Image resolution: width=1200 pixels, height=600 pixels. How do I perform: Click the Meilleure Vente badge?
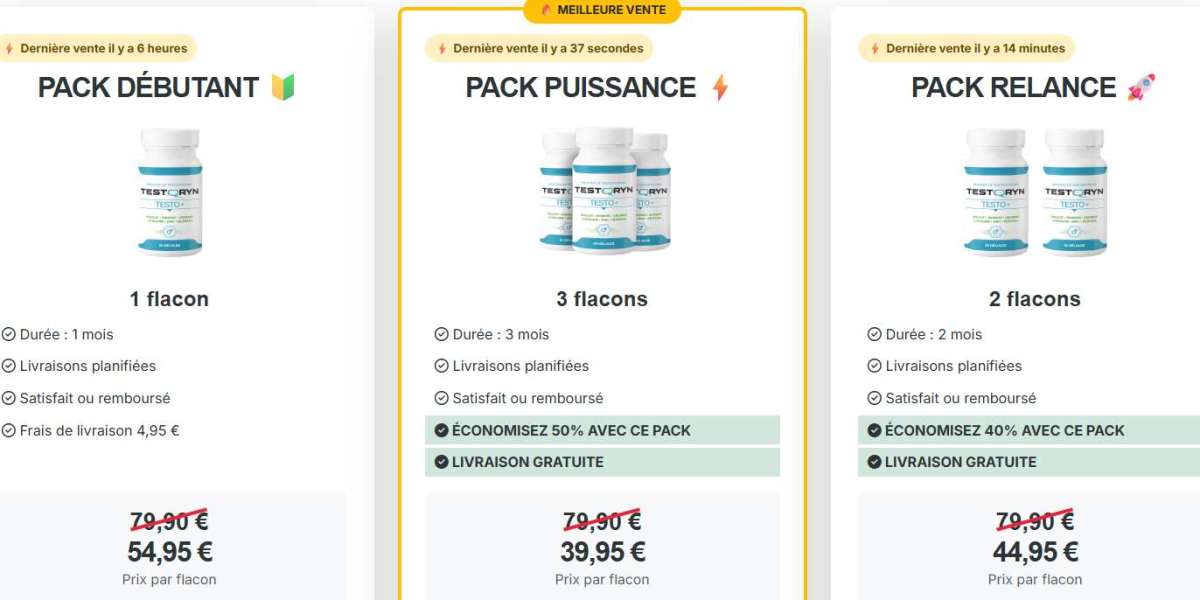(x=602, y=10)
